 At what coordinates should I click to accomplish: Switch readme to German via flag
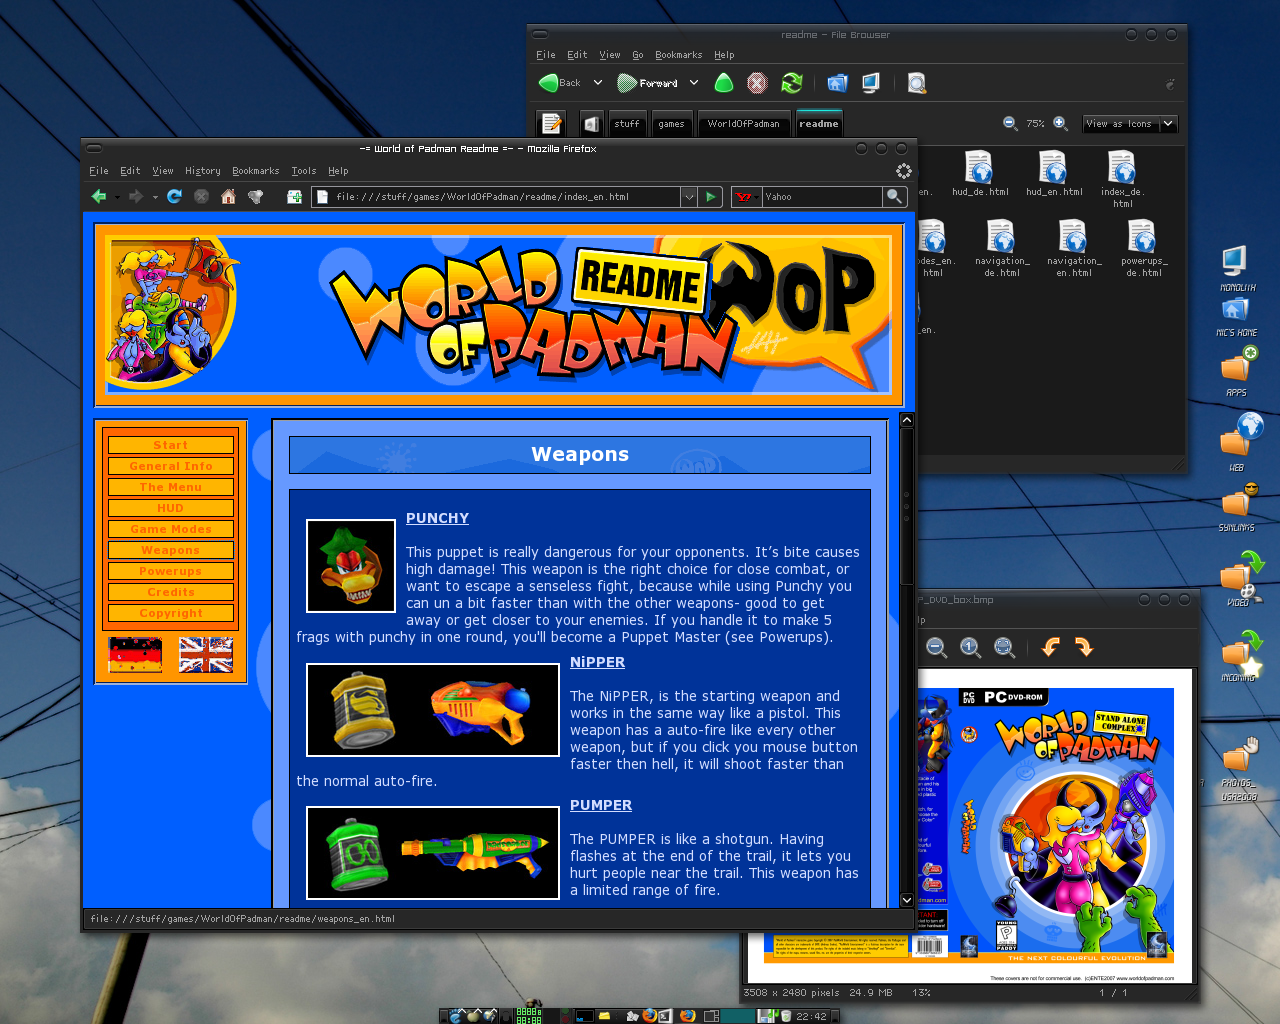pyautogui.click(x=135, y=655)
